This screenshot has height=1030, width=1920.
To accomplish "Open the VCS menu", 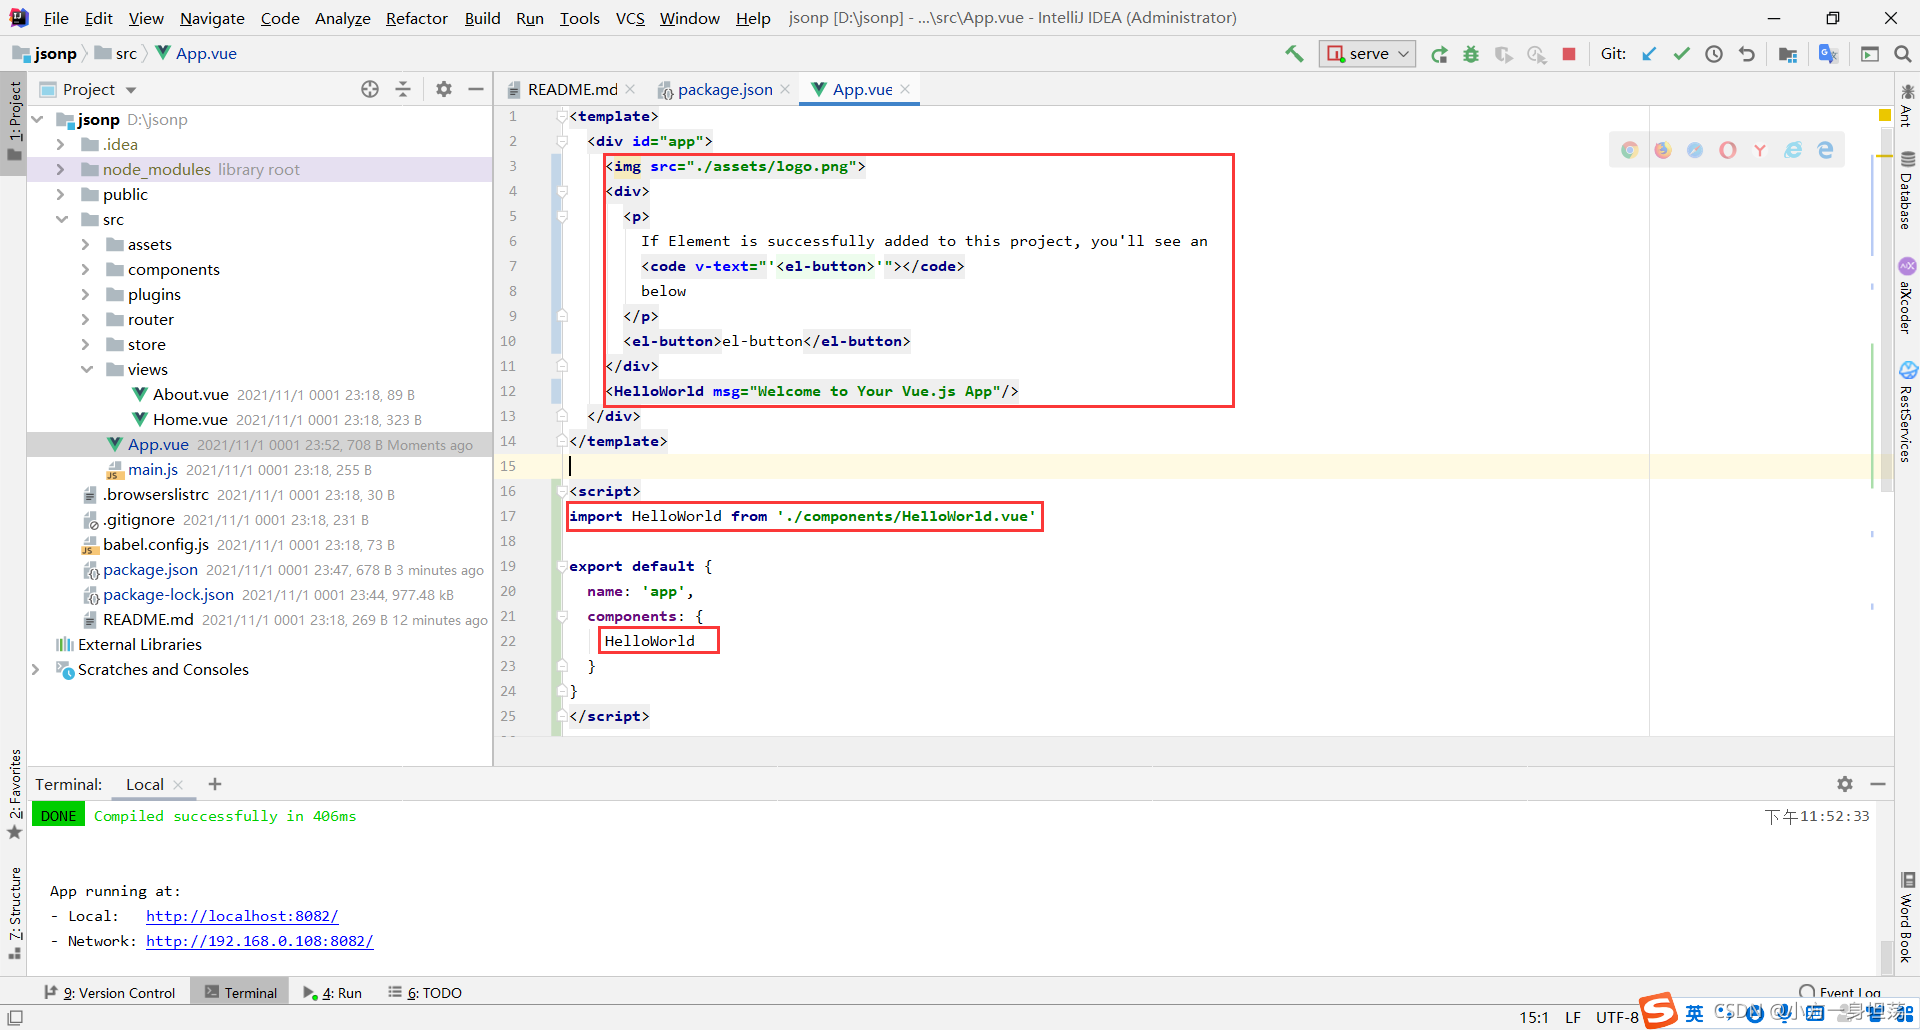I will [629, 18].
